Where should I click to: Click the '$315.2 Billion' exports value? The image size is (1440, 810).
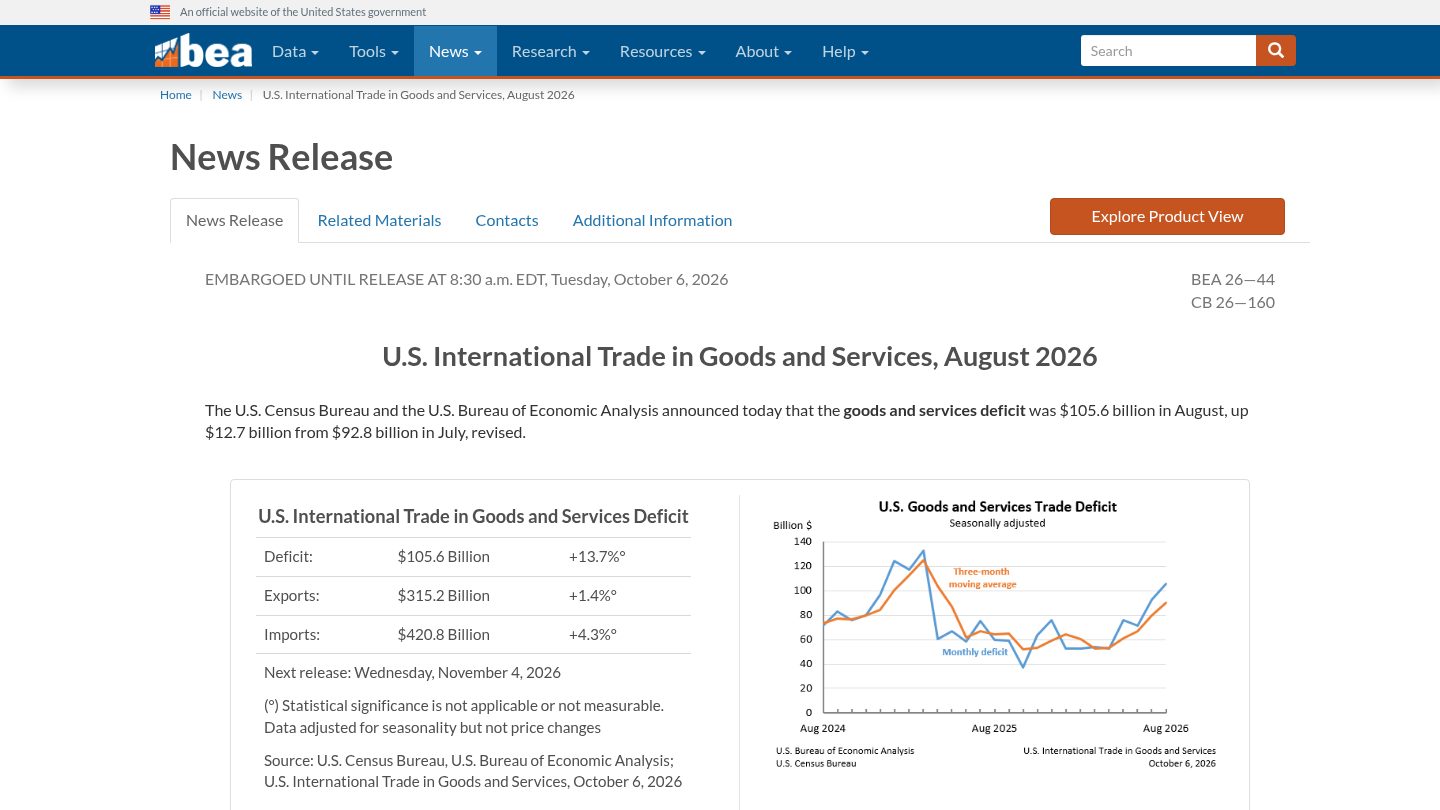pyautogui.click(x=443, y=595)
